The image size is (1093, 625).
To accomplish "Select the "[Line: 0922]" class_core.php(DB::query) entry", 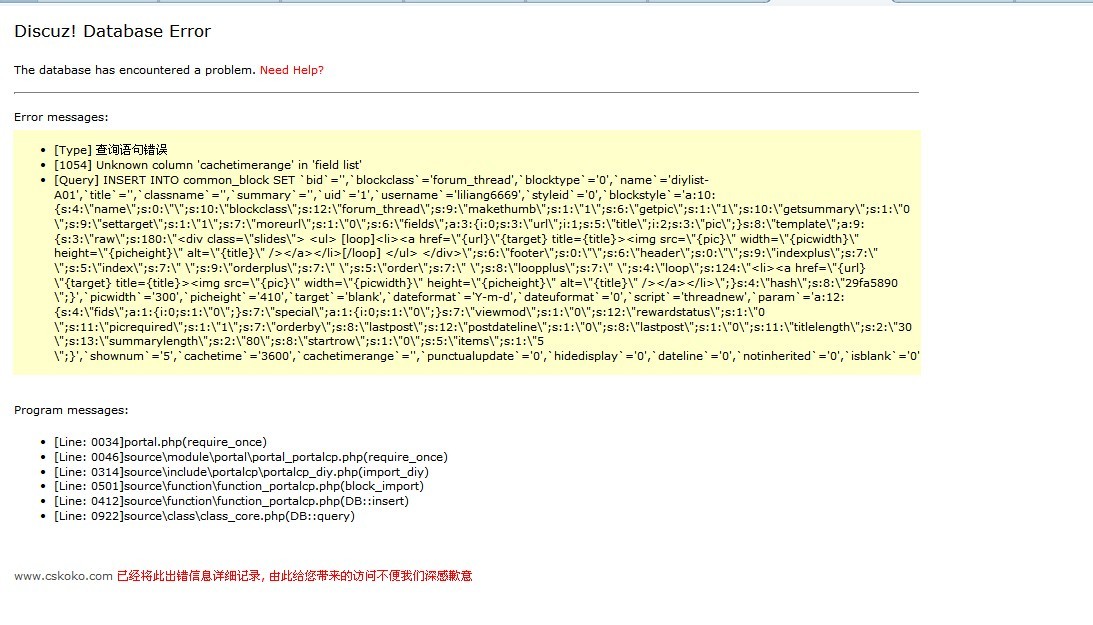I will point(204,516).
